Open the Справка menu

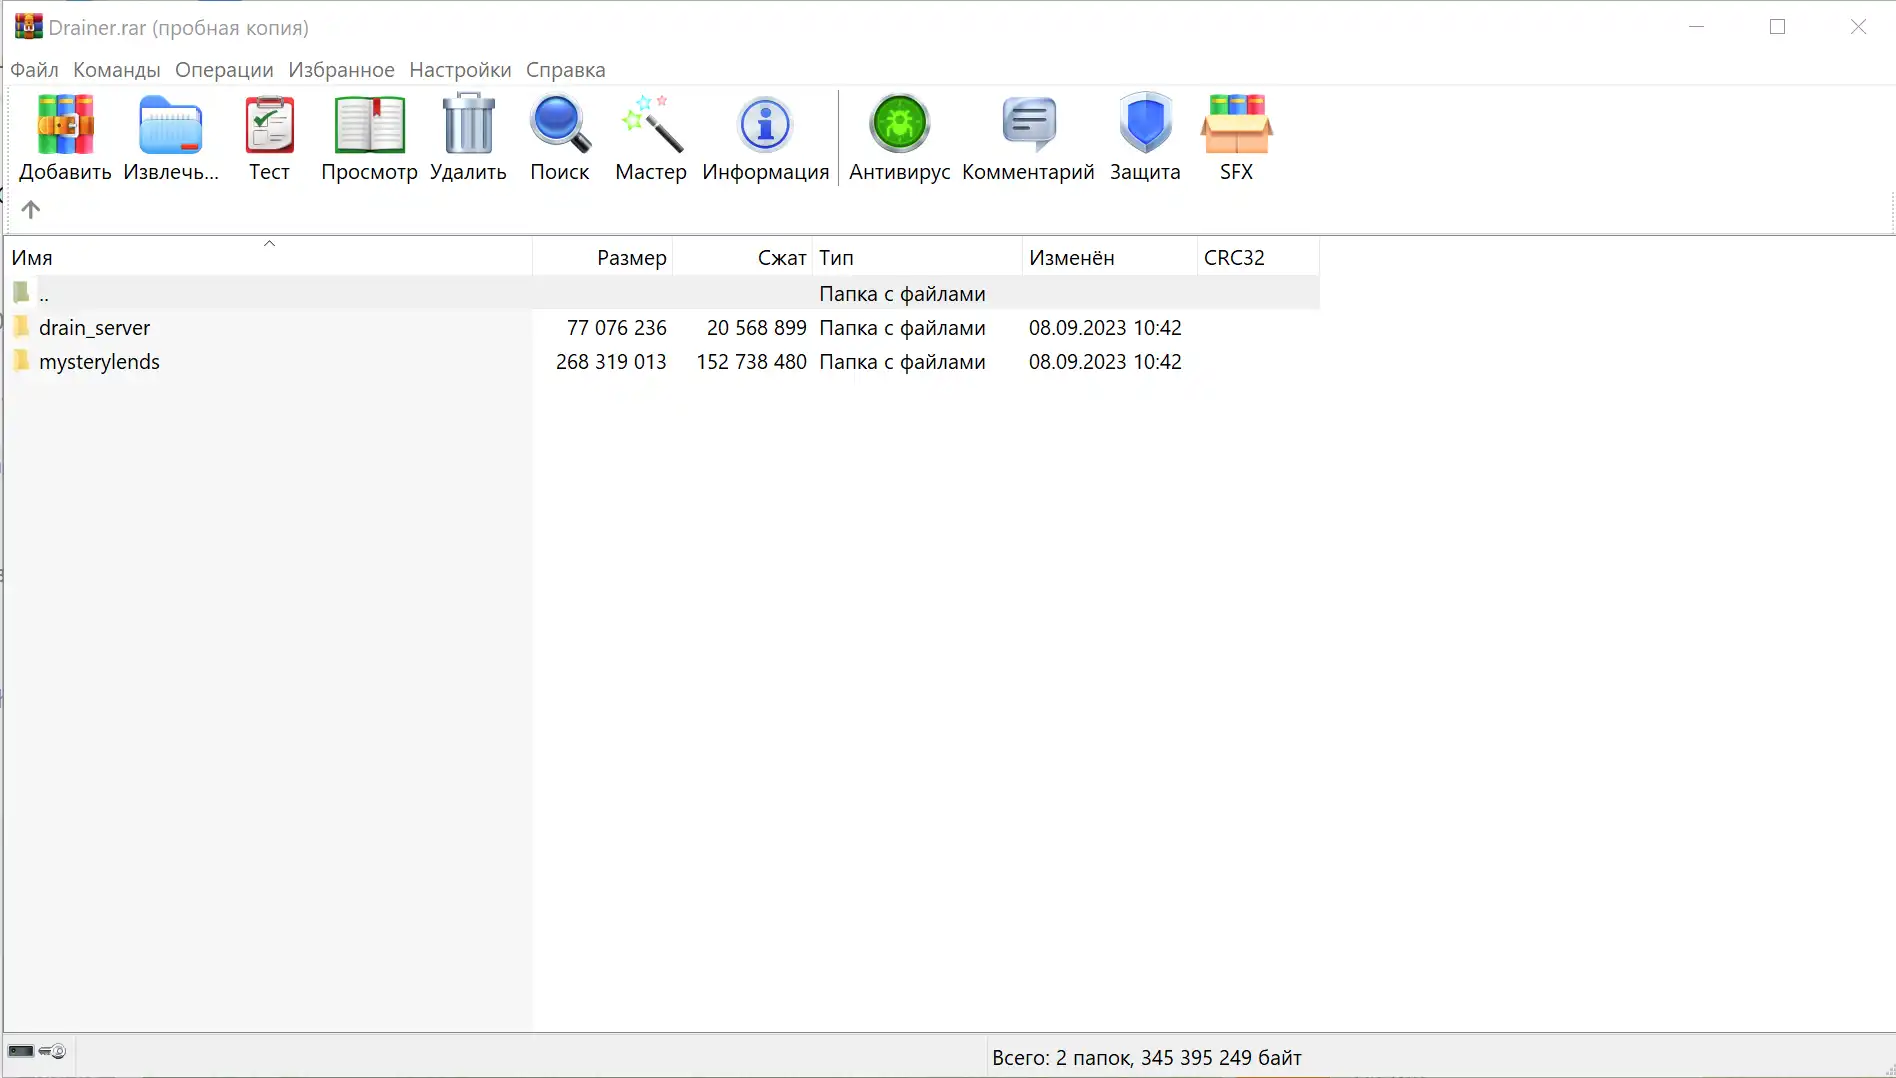click(x=566, y=70)
